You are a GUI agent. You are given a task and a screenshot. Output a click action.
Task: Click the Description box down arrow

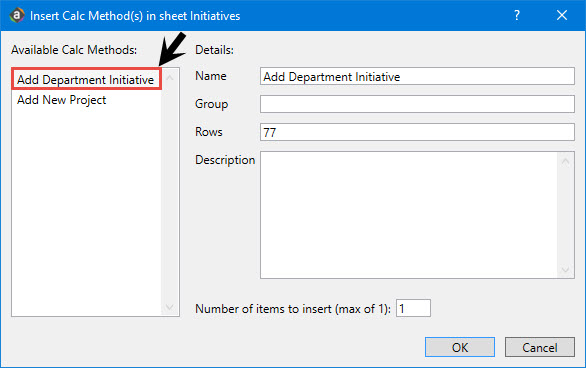click(565, 269)
